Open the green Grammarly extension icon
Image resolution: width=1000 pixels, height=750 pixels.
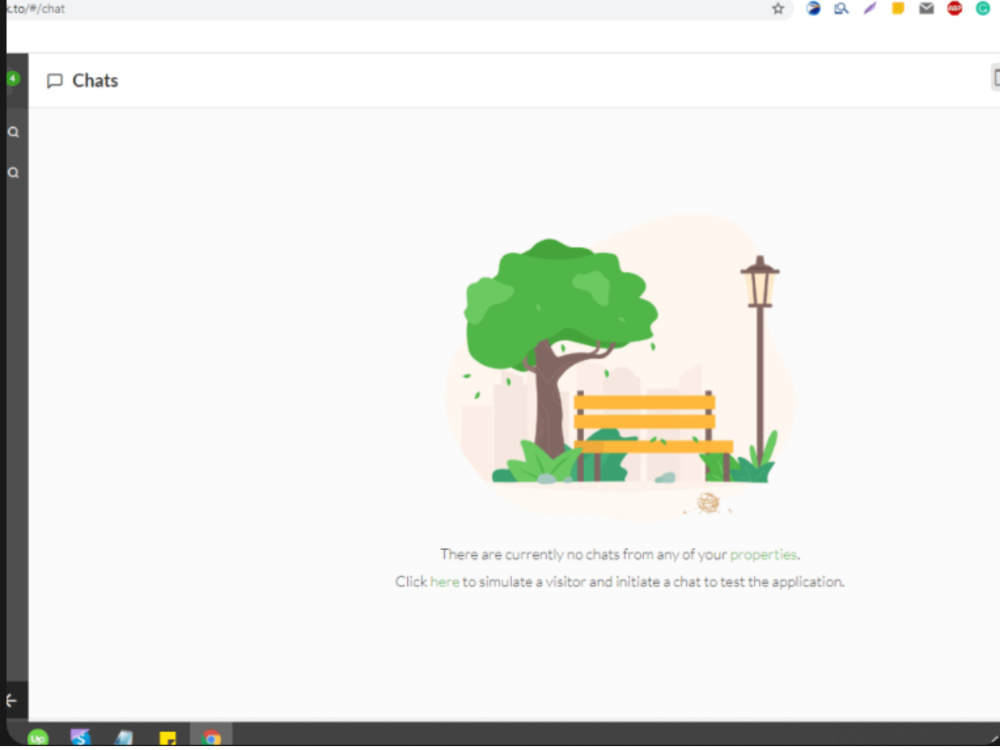[x=983, y=8]
